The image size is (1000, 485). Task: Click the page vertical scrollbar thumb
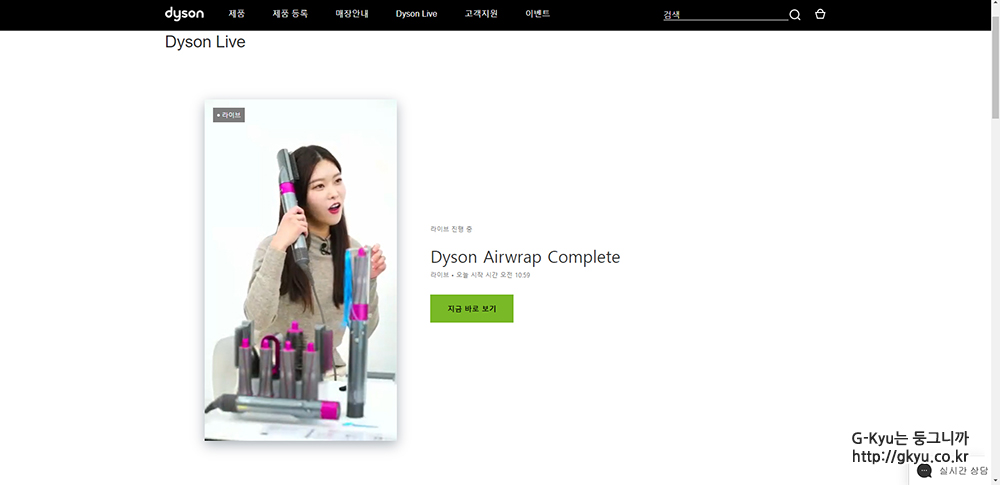(995, 67)
